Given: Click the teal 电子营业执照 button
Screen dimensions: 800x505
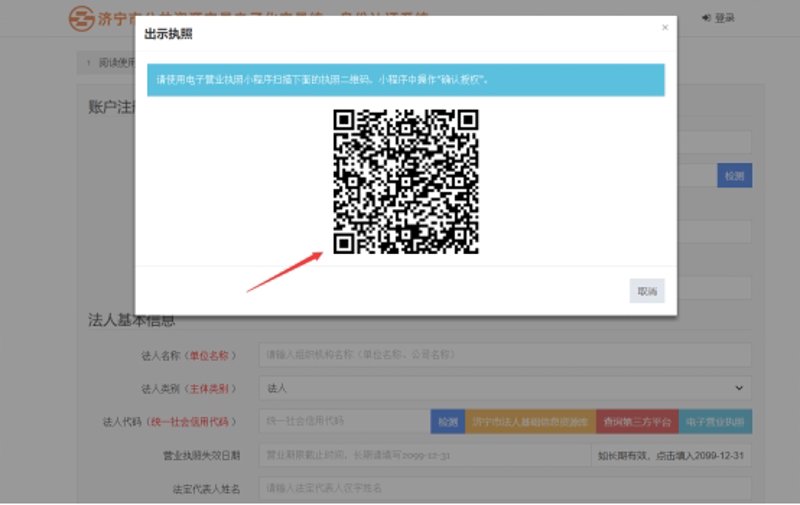Looking at the screenshot, I should [x=715, y=422].
